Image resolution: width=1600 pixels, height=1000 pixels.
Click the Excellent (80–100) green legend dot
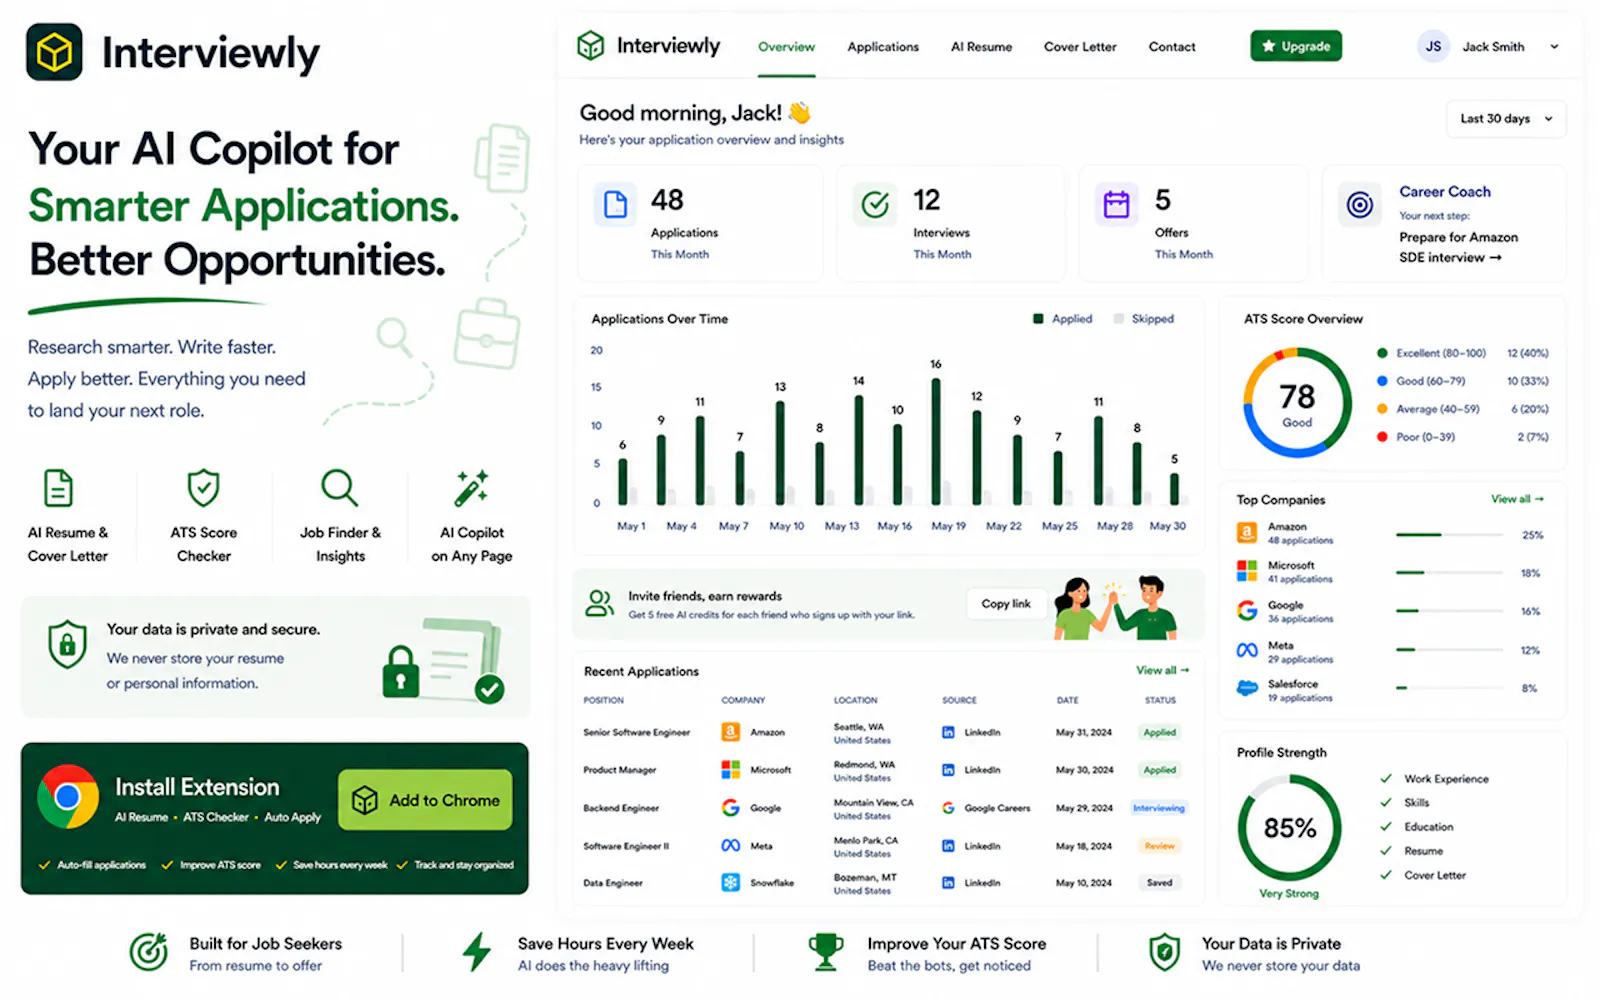(1382, 353)
